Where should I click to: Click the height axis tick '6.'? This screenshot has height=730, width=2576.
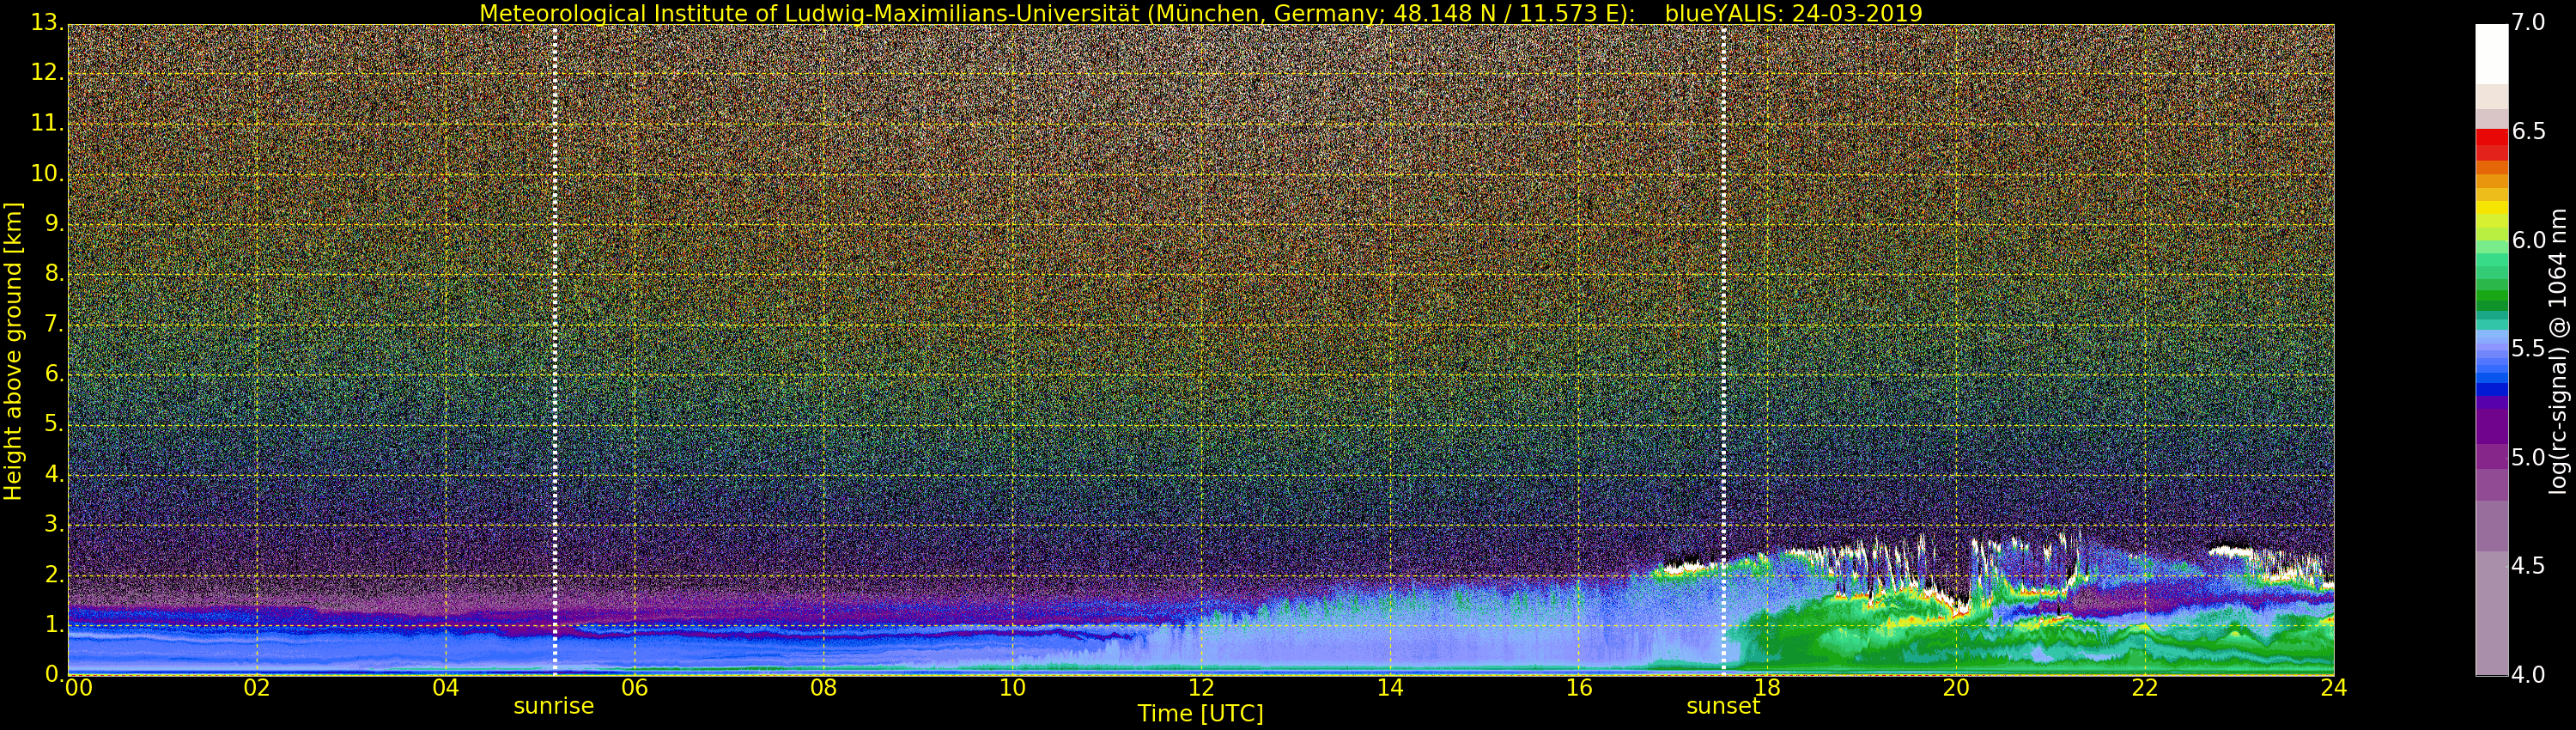click(54, 374)
